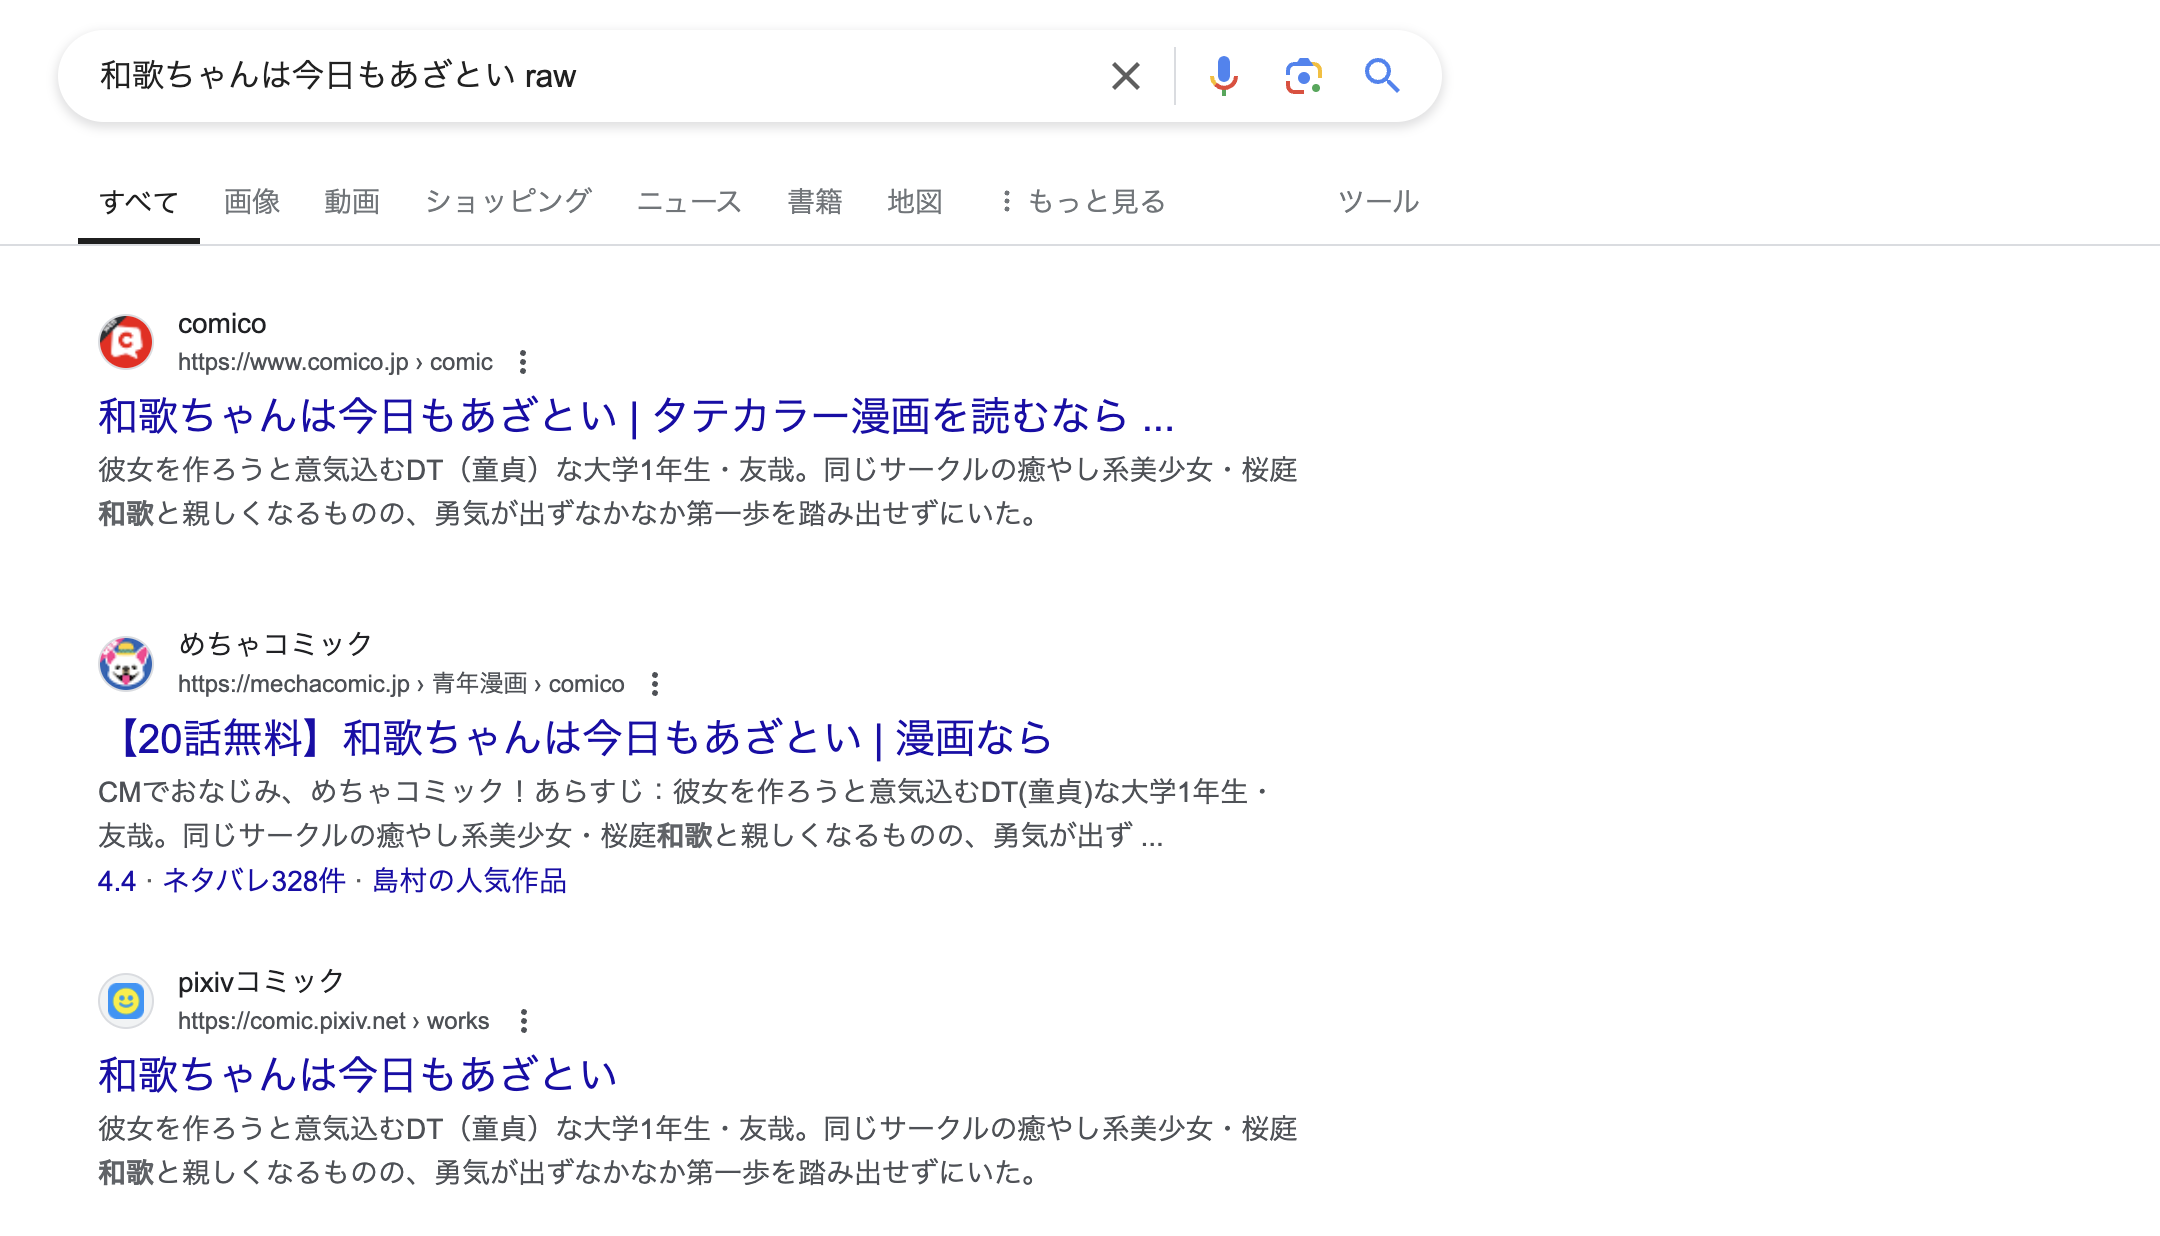Click the https://comic.pixiv.net › works URL

point(333,1021)
